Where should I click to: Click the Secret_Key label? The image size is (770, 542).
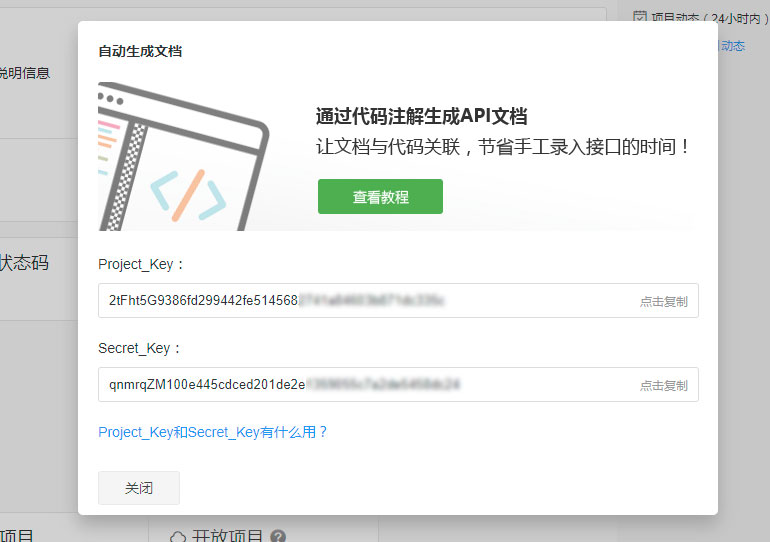139,349
